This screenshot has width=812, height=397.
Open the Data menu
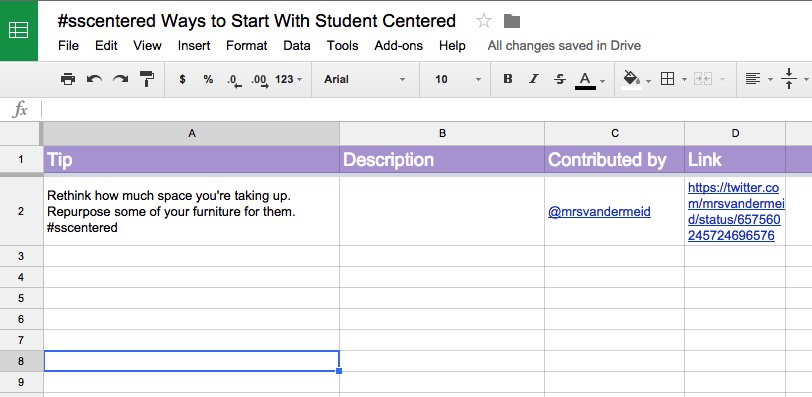click(x=297, y=46)
